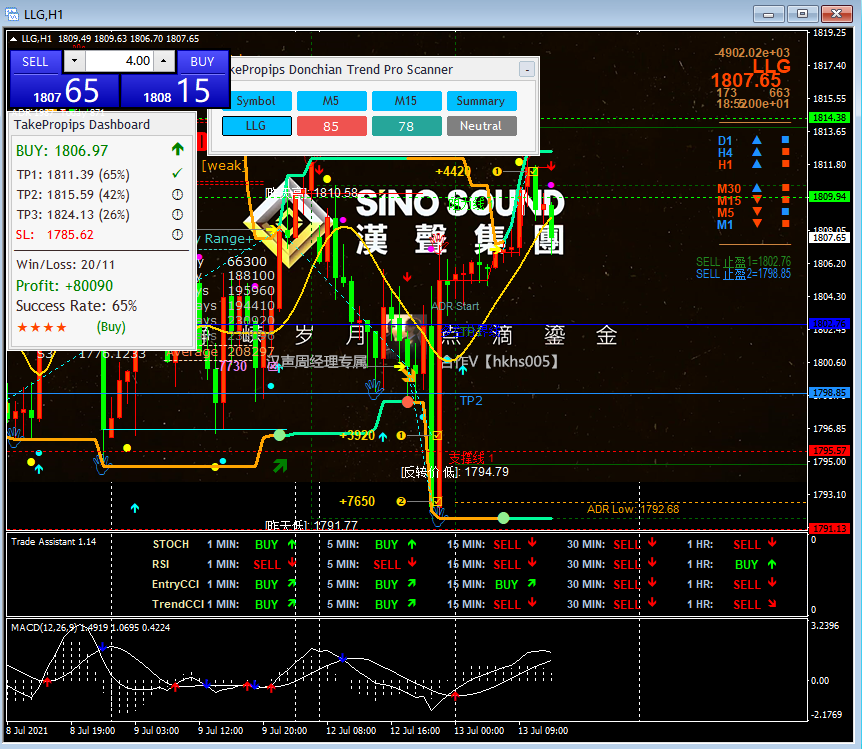Click the green diagonal arrow on chart
The width and height of the screenshot is (862, 749).
point(280,466)
